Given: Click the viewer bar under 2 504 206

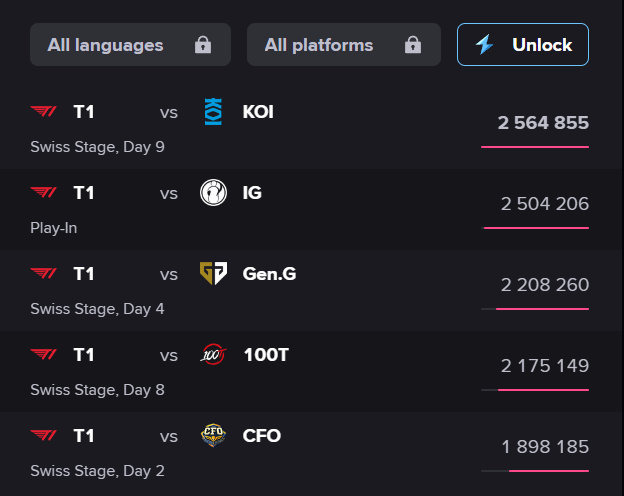Looking at the screenshot, I should 535,228.
